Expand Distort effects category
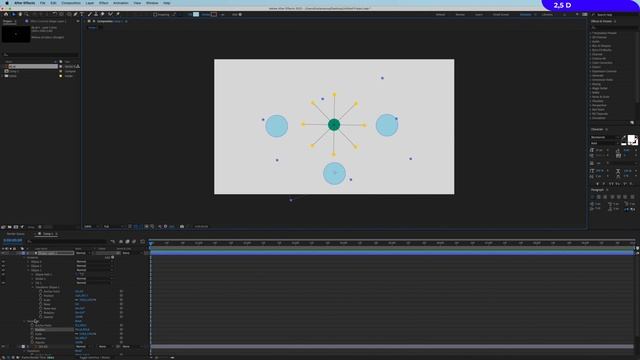 pyautogui.click(x=591, y=67)
